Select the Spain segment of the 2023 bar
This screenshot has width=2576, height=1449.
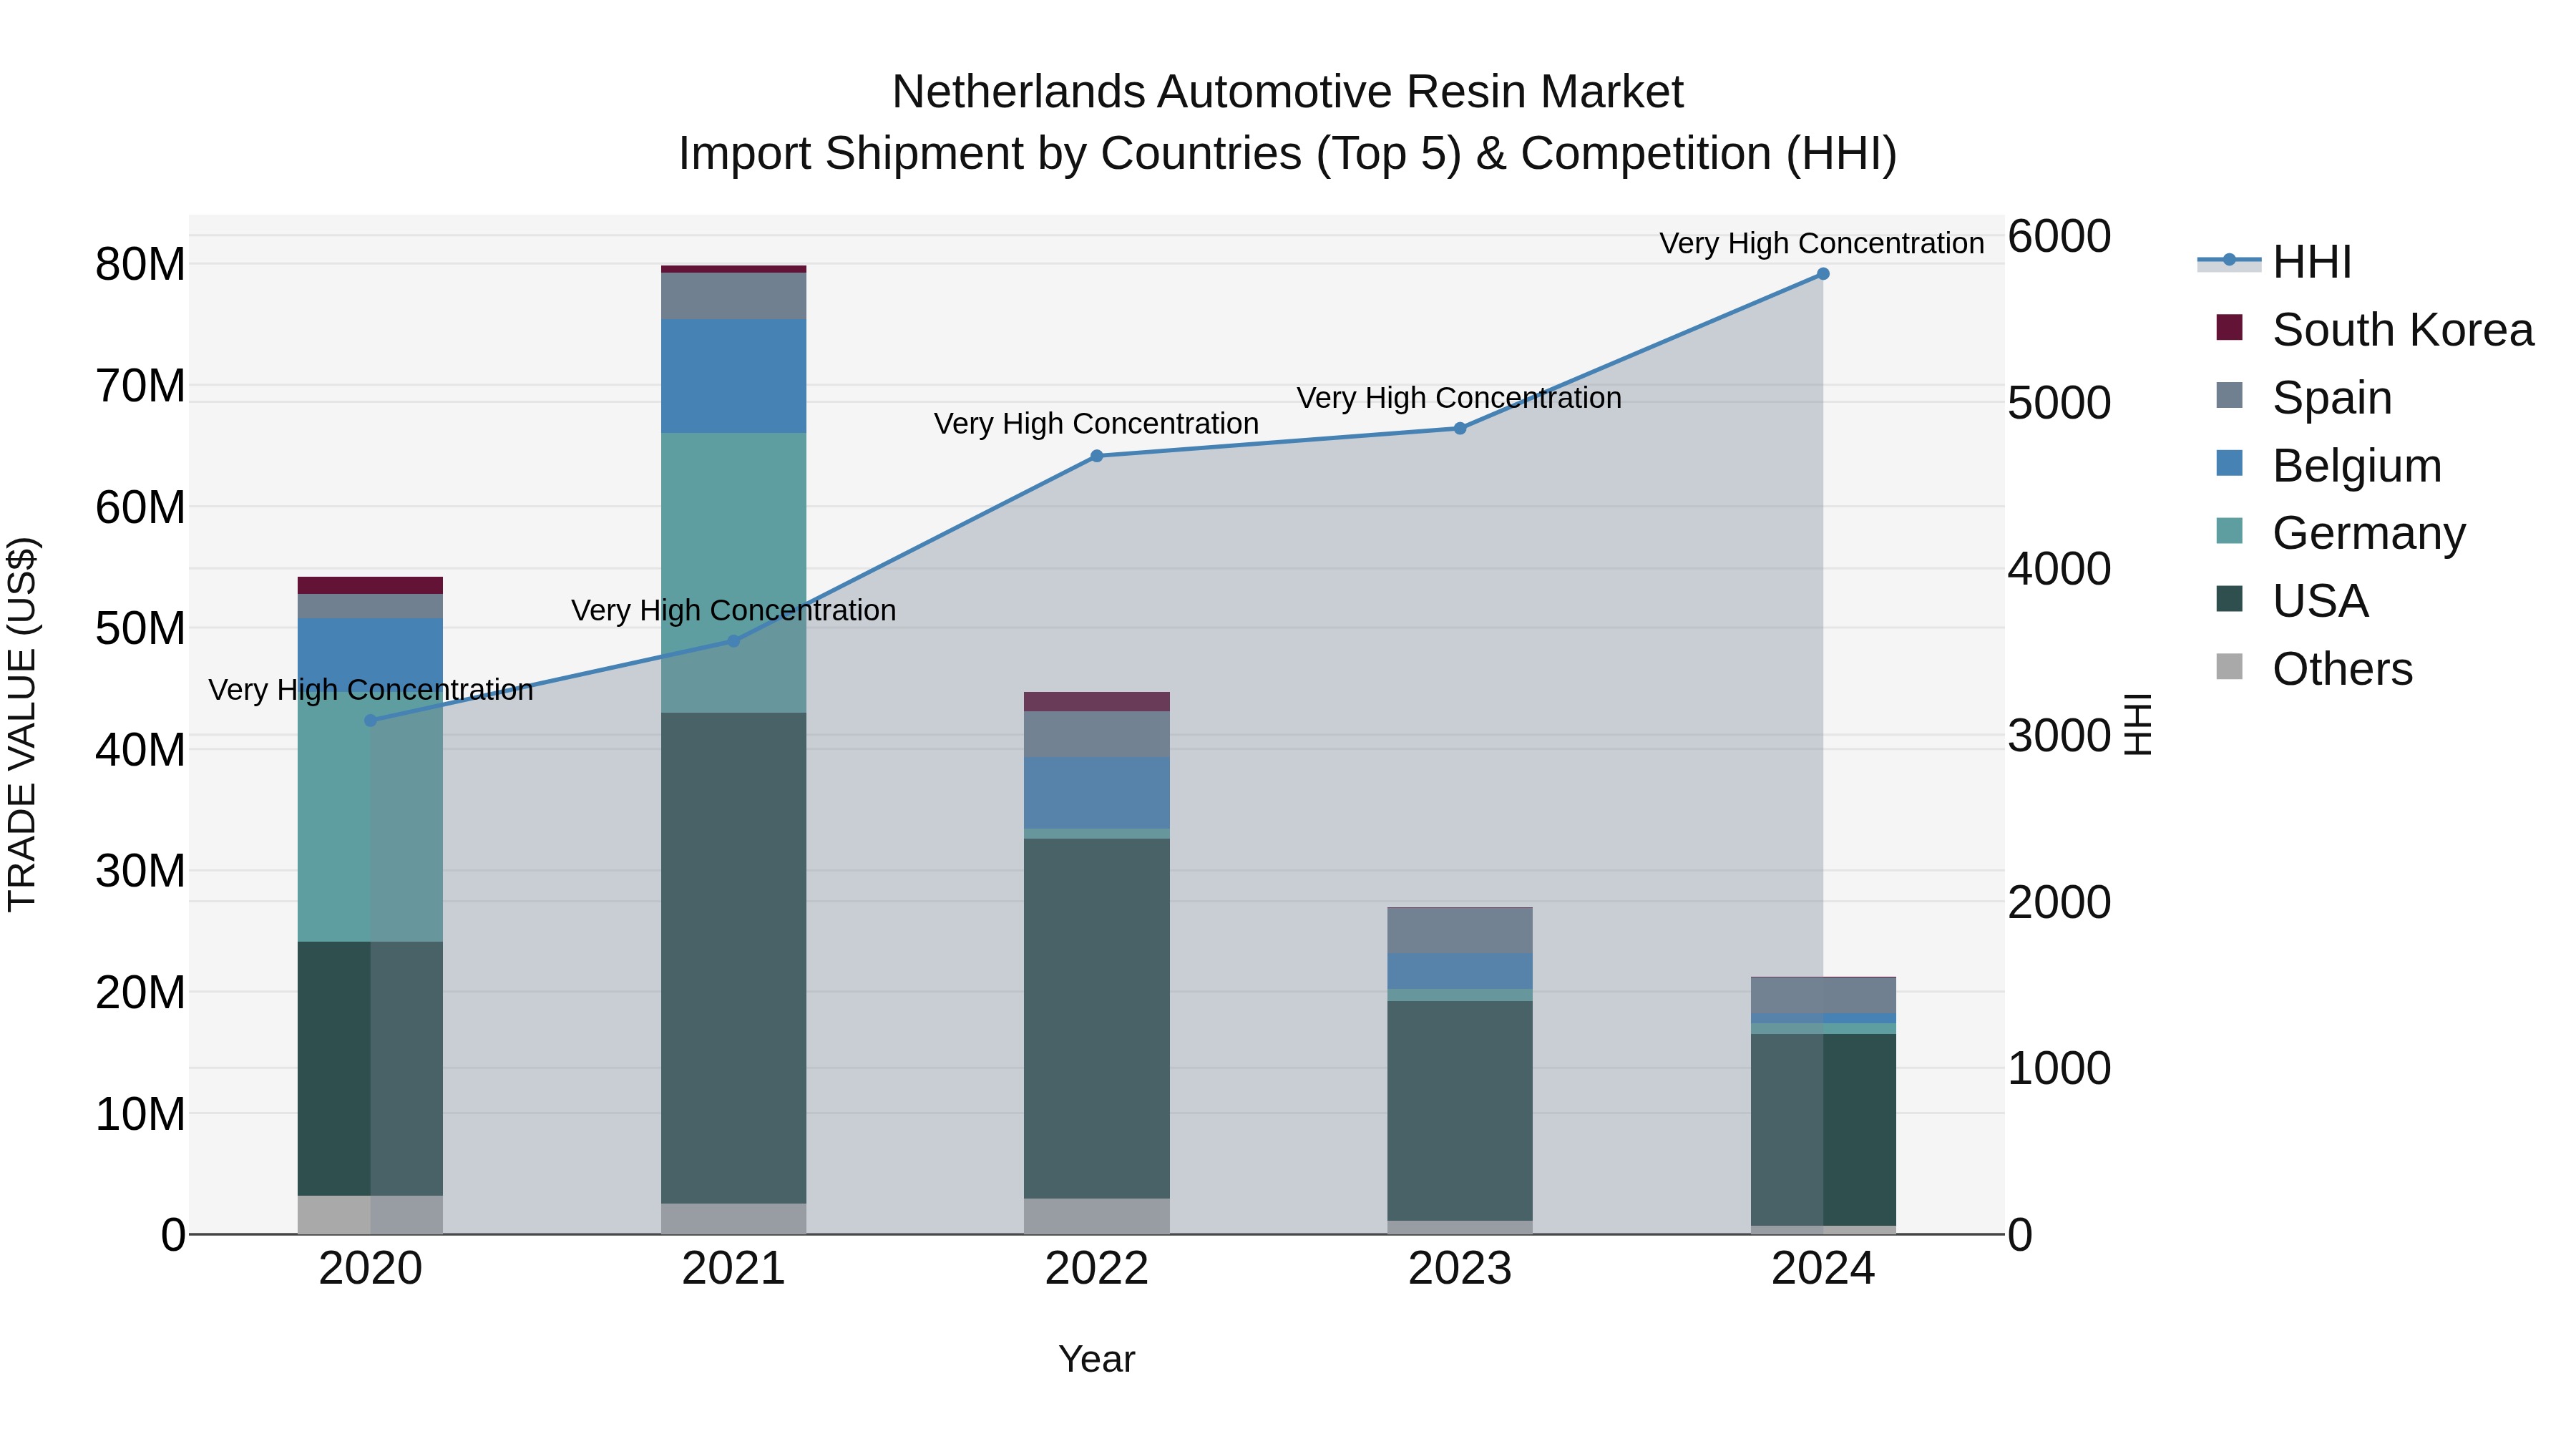pos(1460,931)
